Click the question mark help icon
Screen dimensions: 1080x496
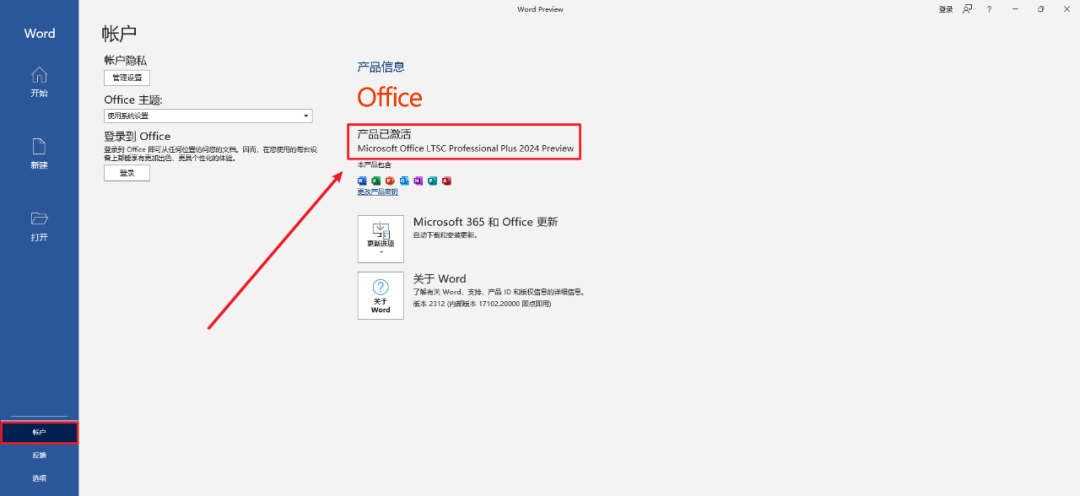click(990, 9)
